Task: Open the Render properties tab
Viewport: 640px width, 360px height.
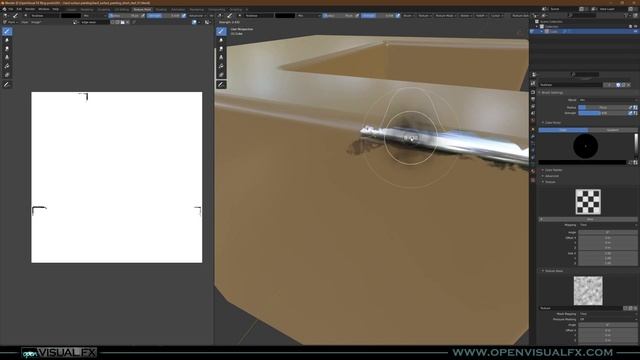Action: tap(533, 92)
